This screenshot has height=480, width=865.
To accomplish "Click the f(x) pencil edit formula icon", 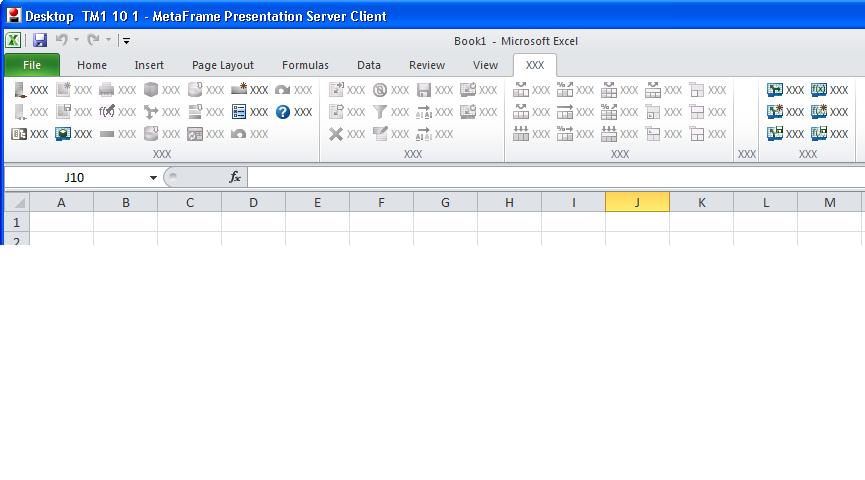I will coord(107,111).
